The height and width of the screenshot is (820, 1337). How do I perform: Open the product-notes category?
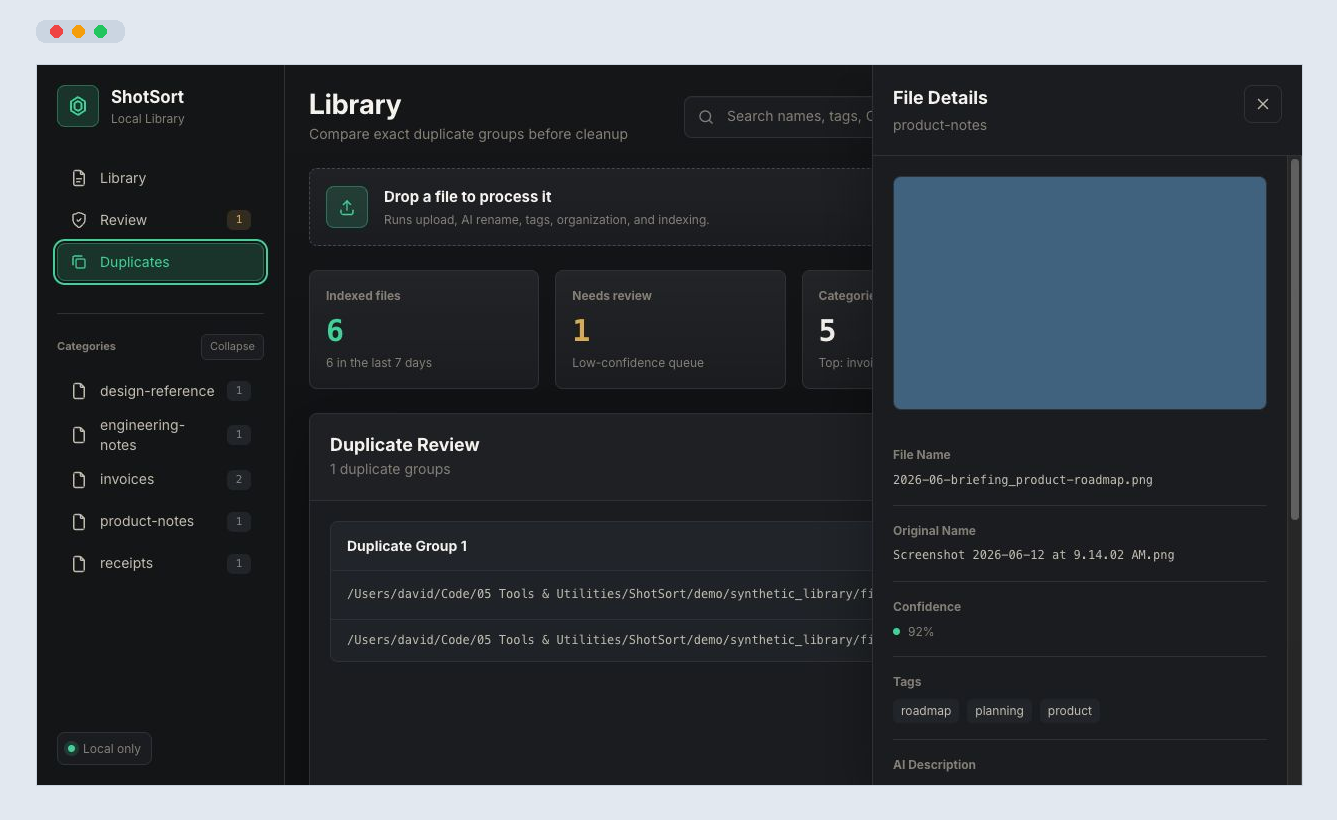coord(160,522)
